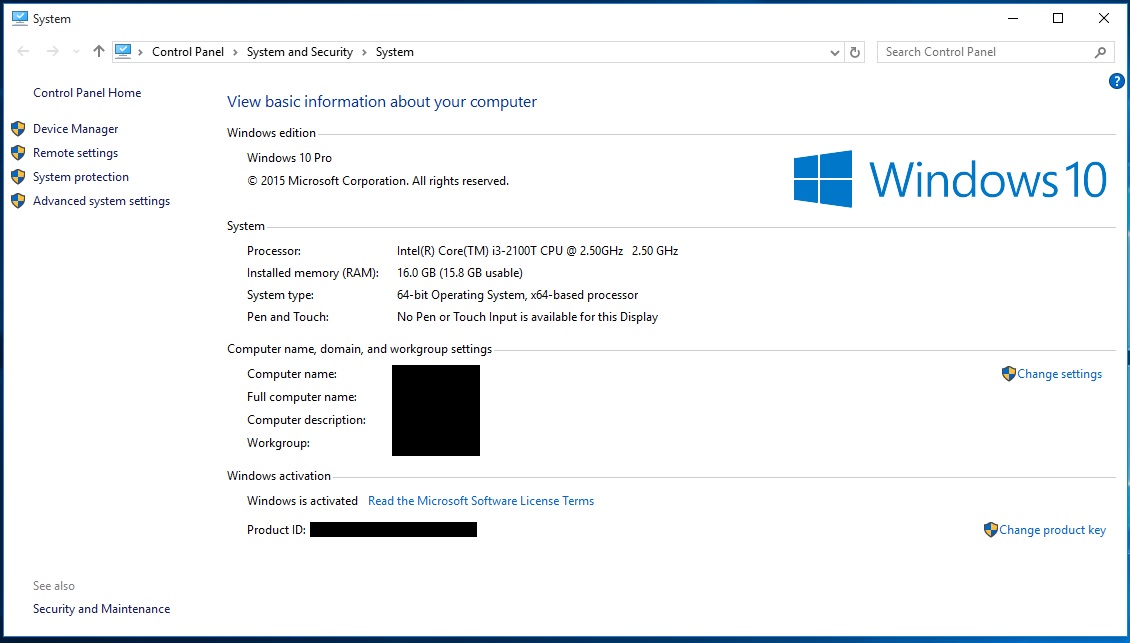Click the View basic information heading
The image size is (1130, 643).
coord(382,102)
